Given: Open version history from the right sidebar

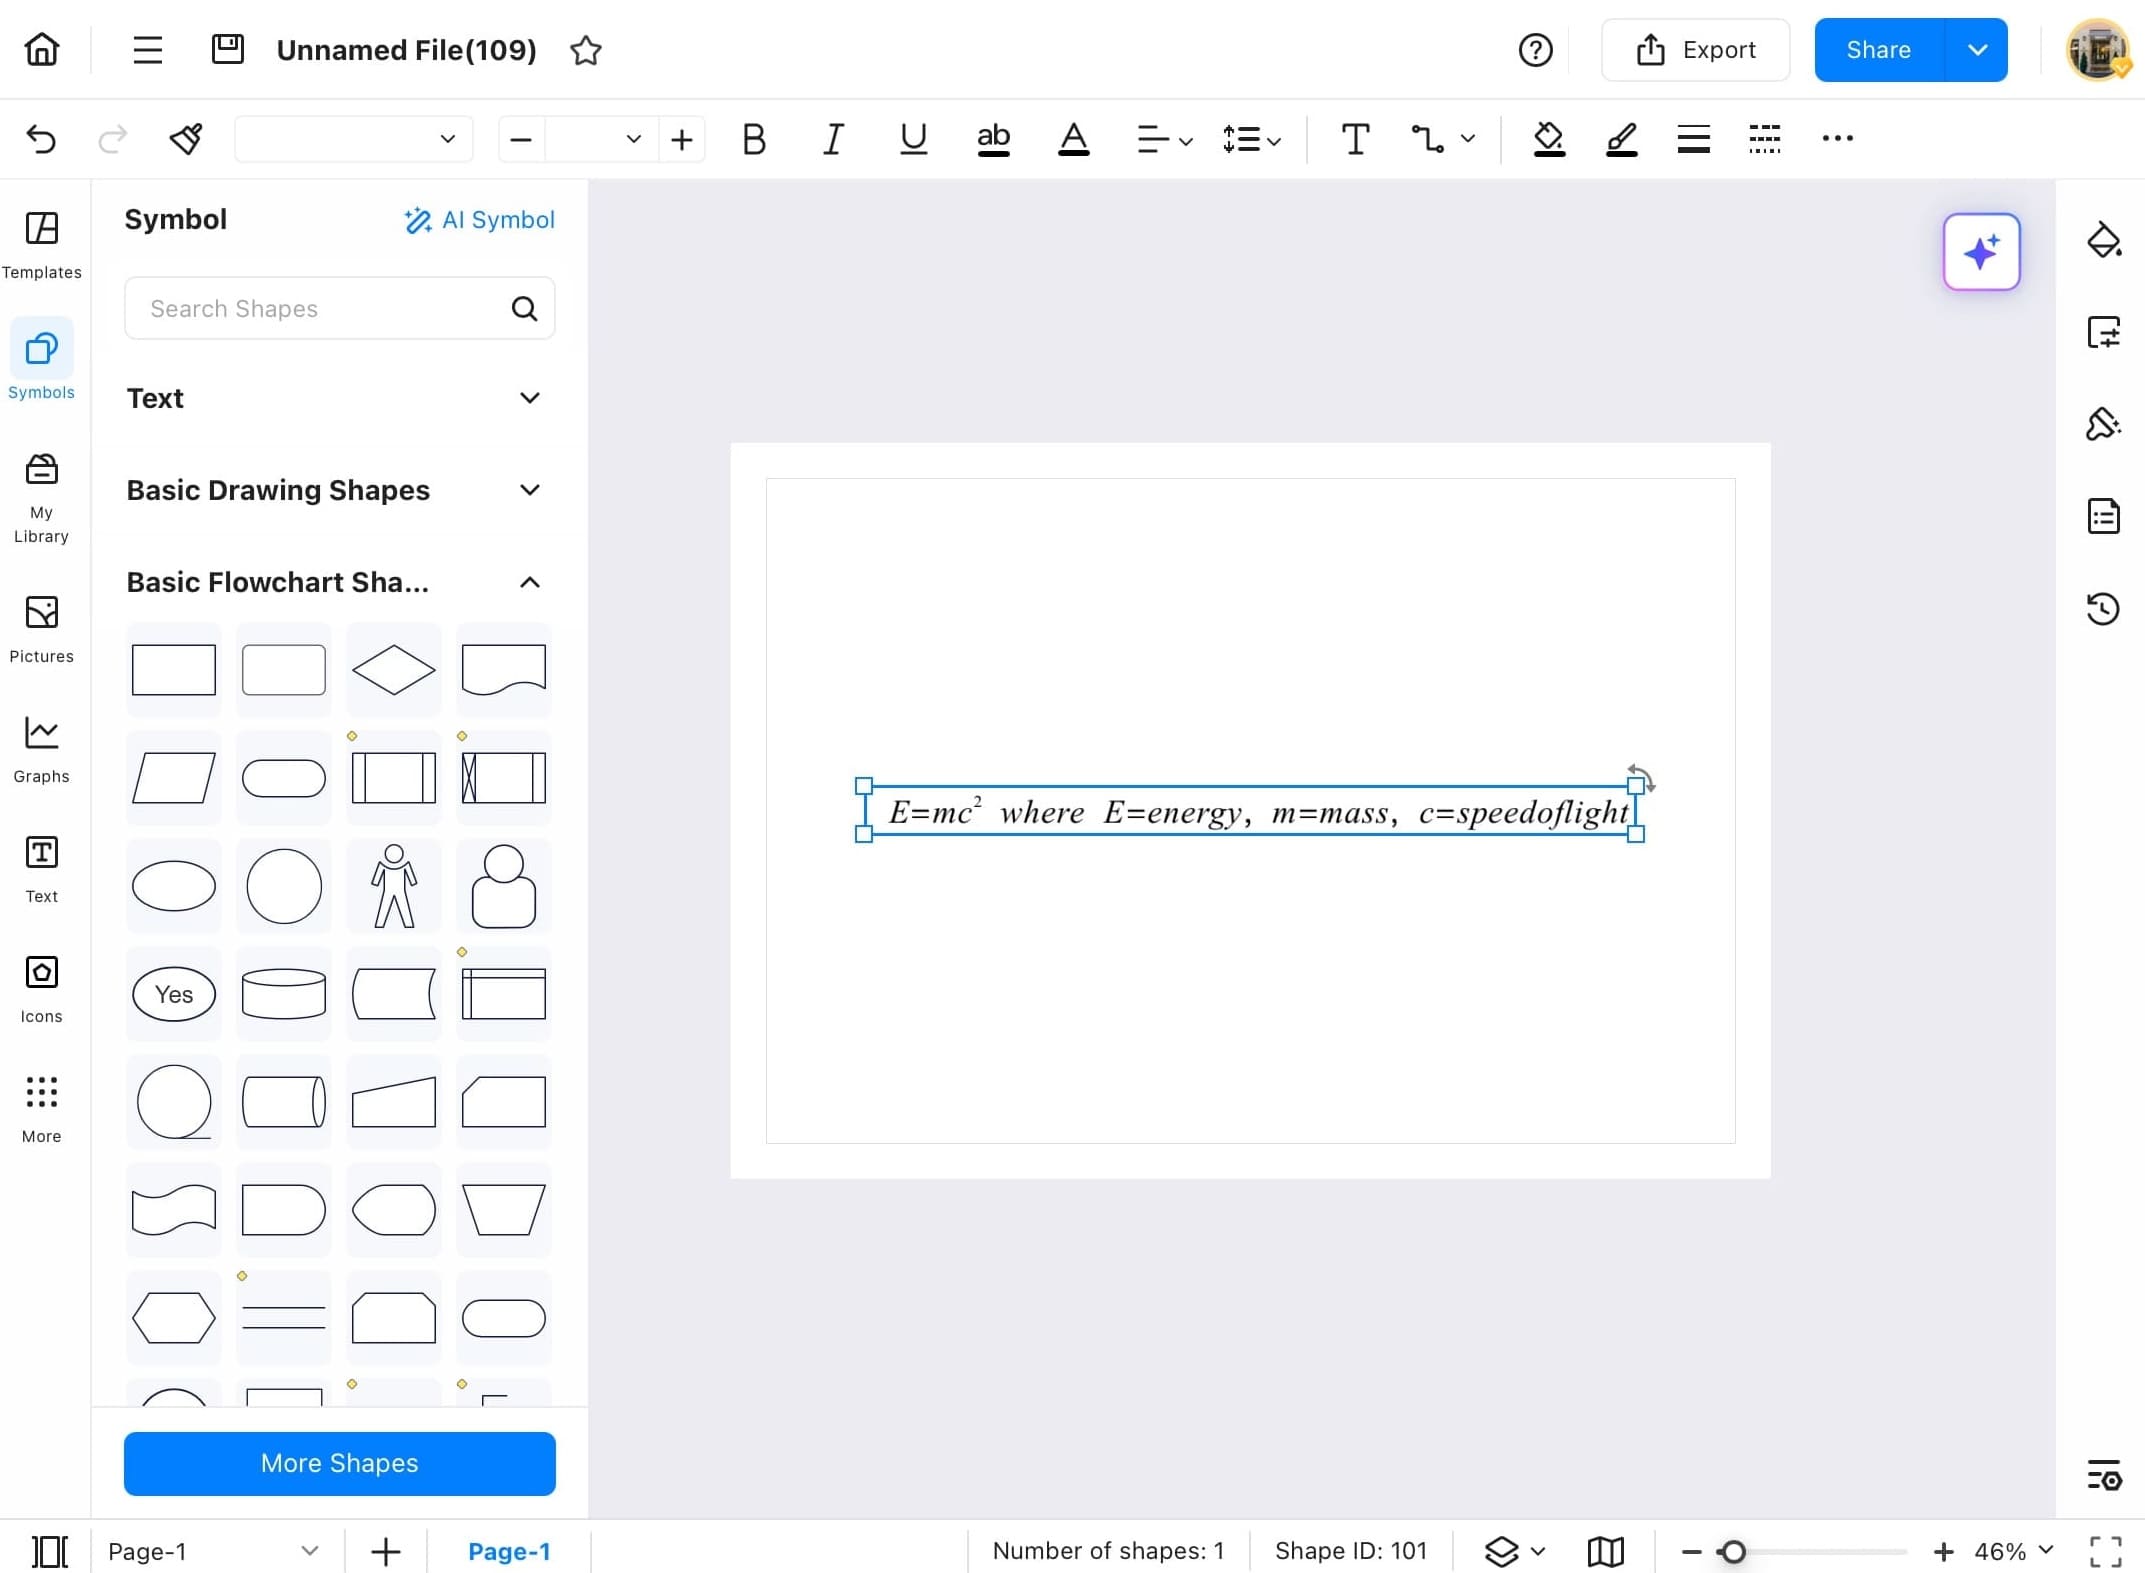Looking at the screenshot, I should click(x=2104, y=608).
